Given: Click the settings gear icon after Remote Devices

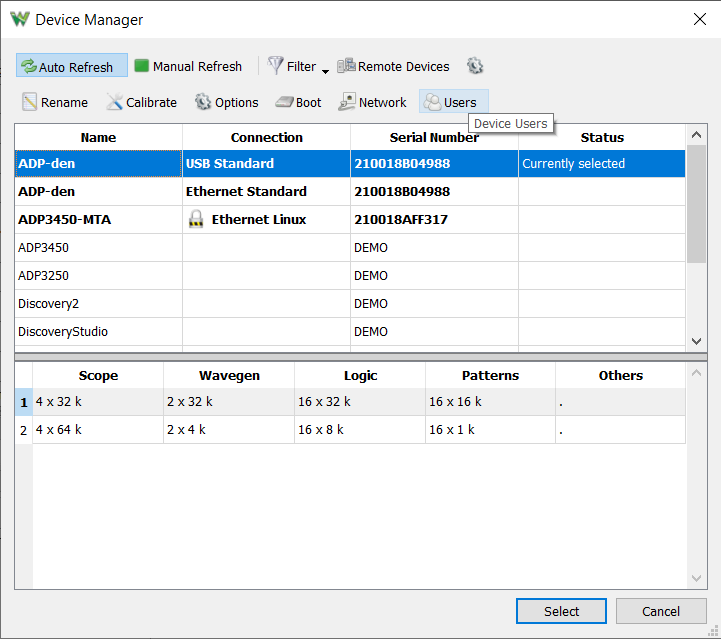Looking at the screenshot, I should click(475, 66).
